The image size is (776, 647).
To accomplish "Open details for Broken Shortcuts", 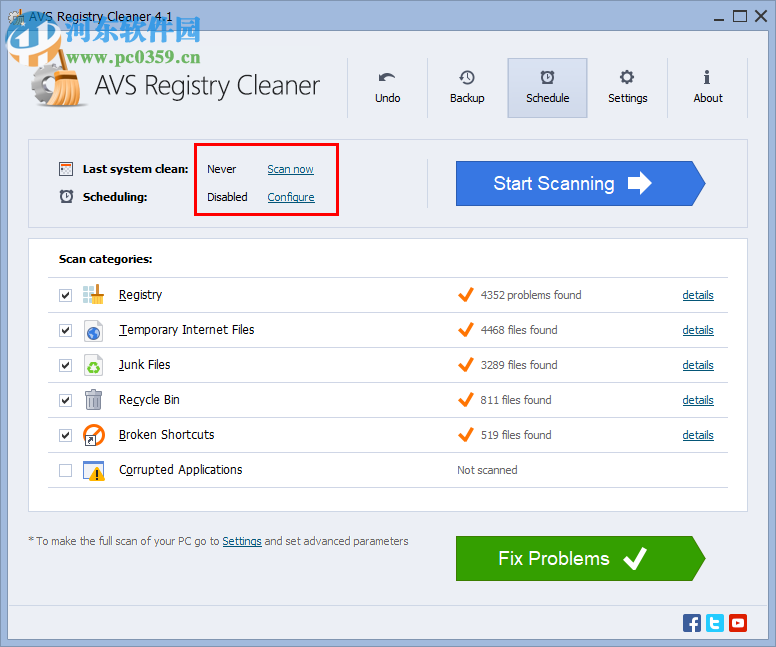I will tap(698, 435).
